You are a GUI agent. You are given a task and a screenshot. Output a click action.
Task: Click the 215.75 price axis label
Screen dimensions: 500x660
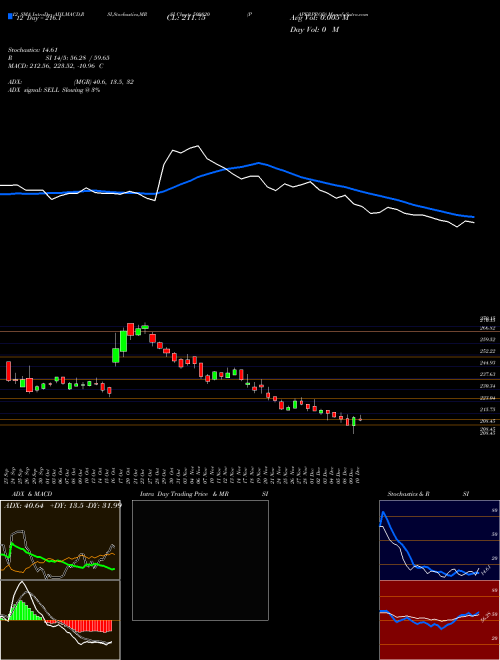point(489,409)
